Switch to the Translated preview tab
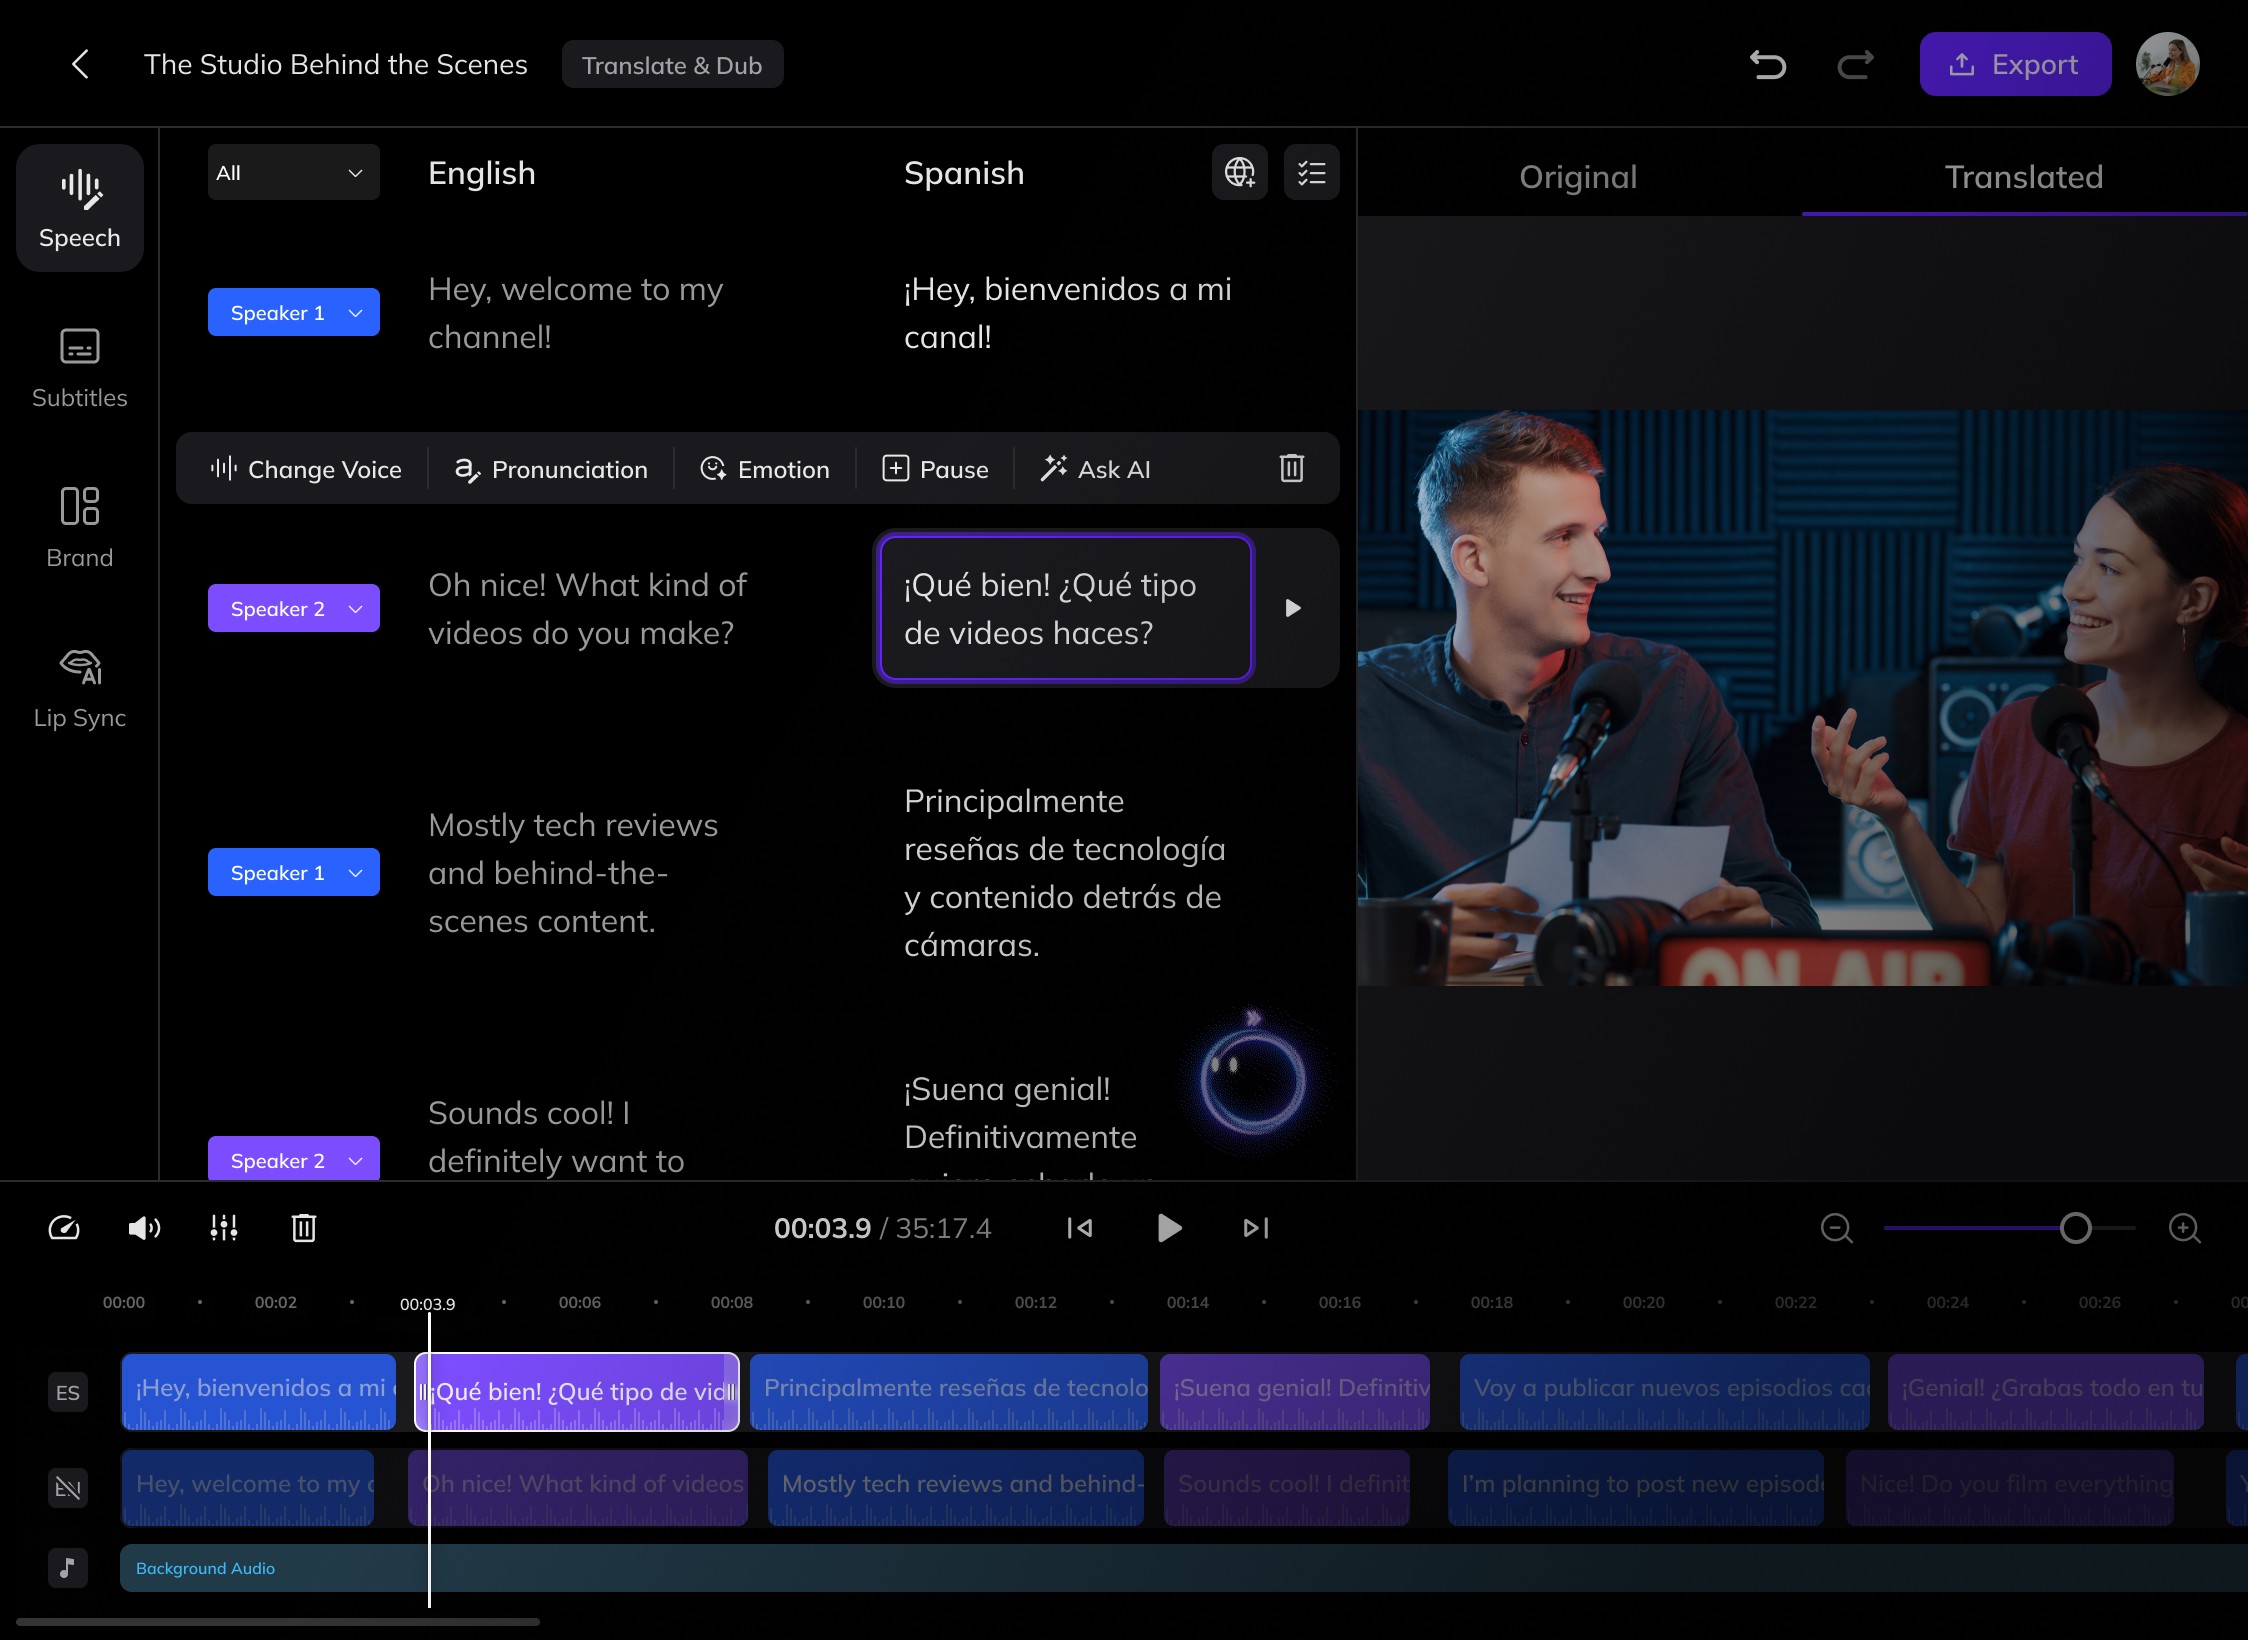The height and width of the screenshot is (1640, 2248). [x=2023, y=177]
